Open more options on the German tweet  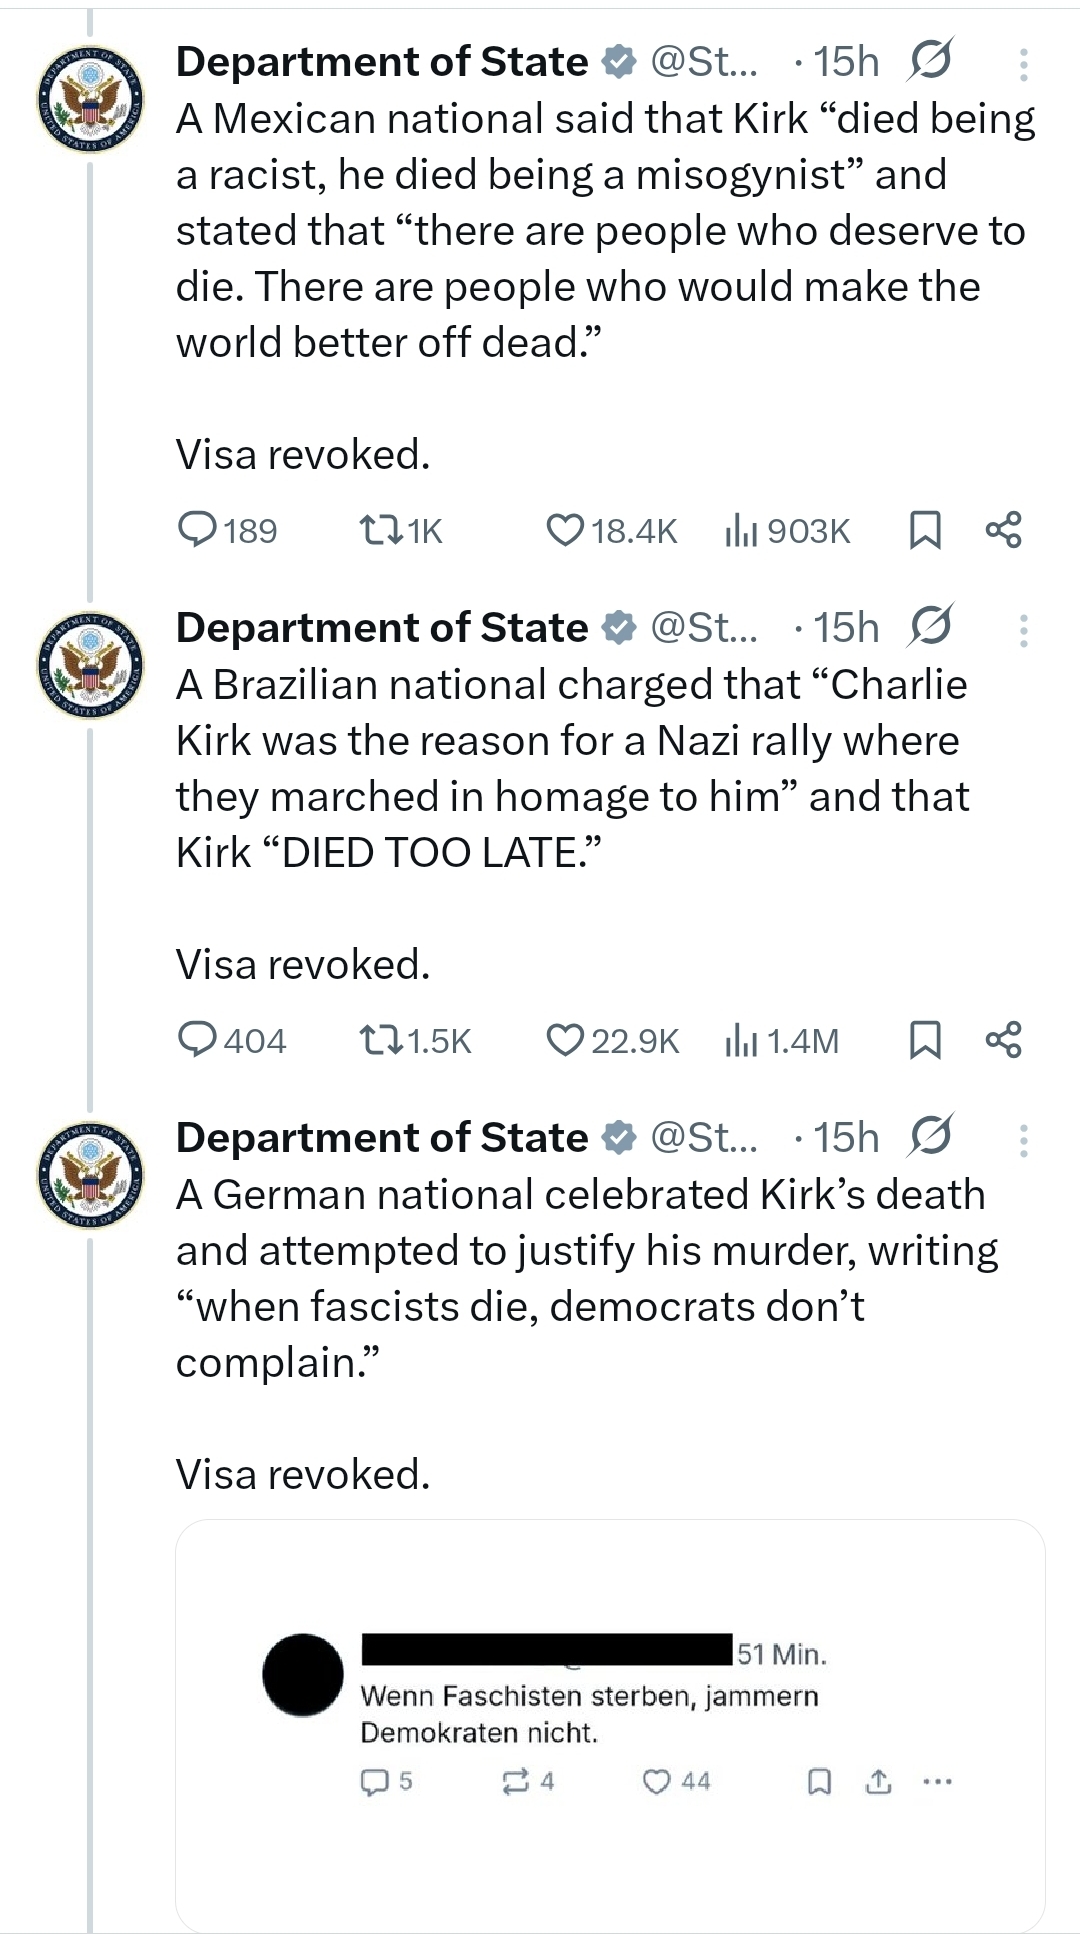point(1023,1140)
